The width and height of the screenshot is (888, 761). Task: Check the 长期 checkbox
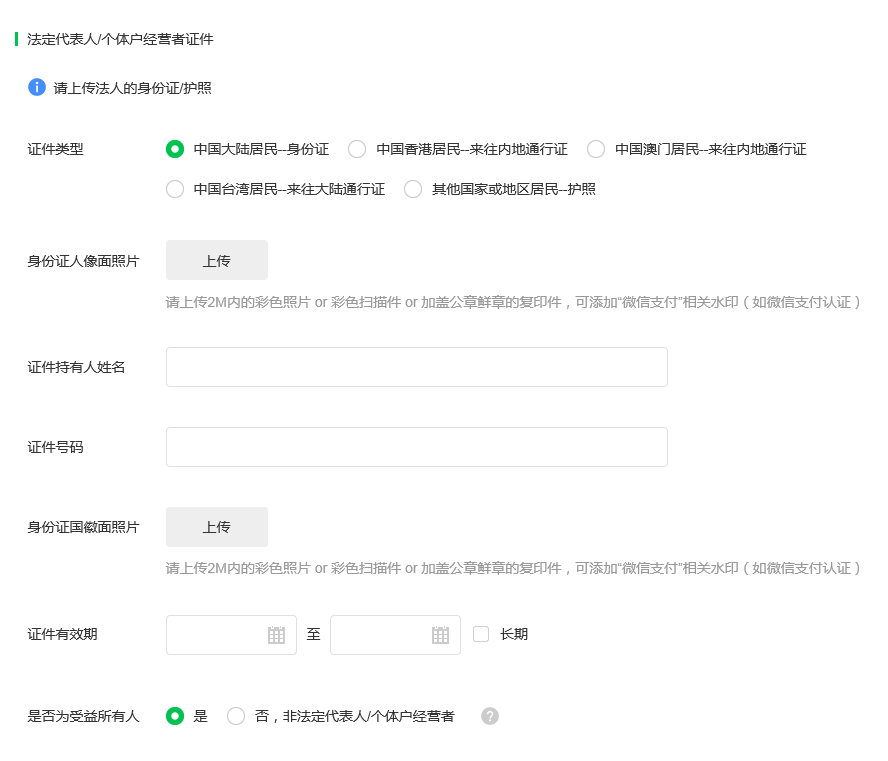tap(481, 634)
